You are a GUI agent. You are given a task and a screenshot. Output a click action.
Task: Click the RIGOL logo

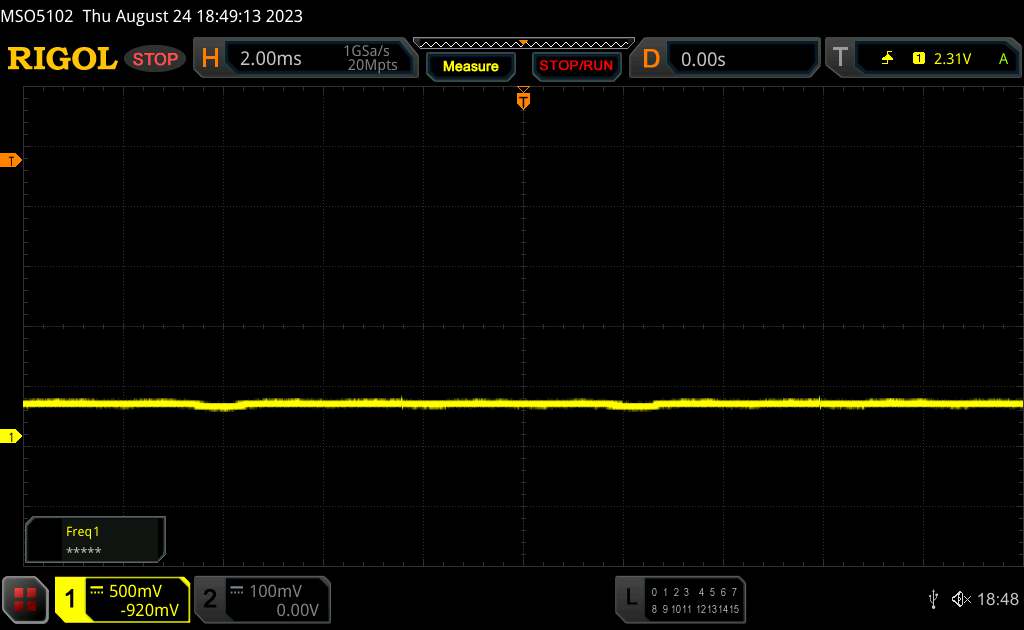[x=62, y=59]
